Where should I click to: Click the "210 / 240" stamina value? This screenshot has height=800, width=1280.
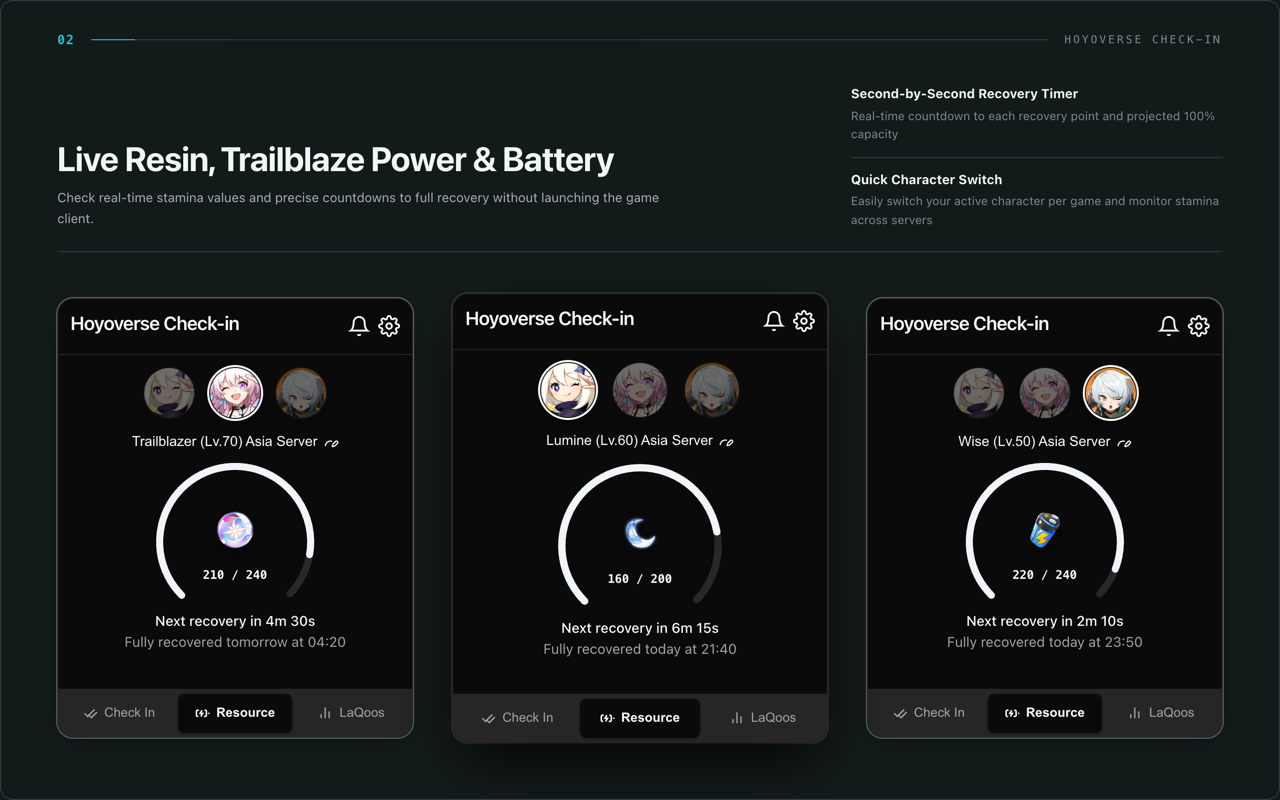pyautogui.click(x=235, y=575)
